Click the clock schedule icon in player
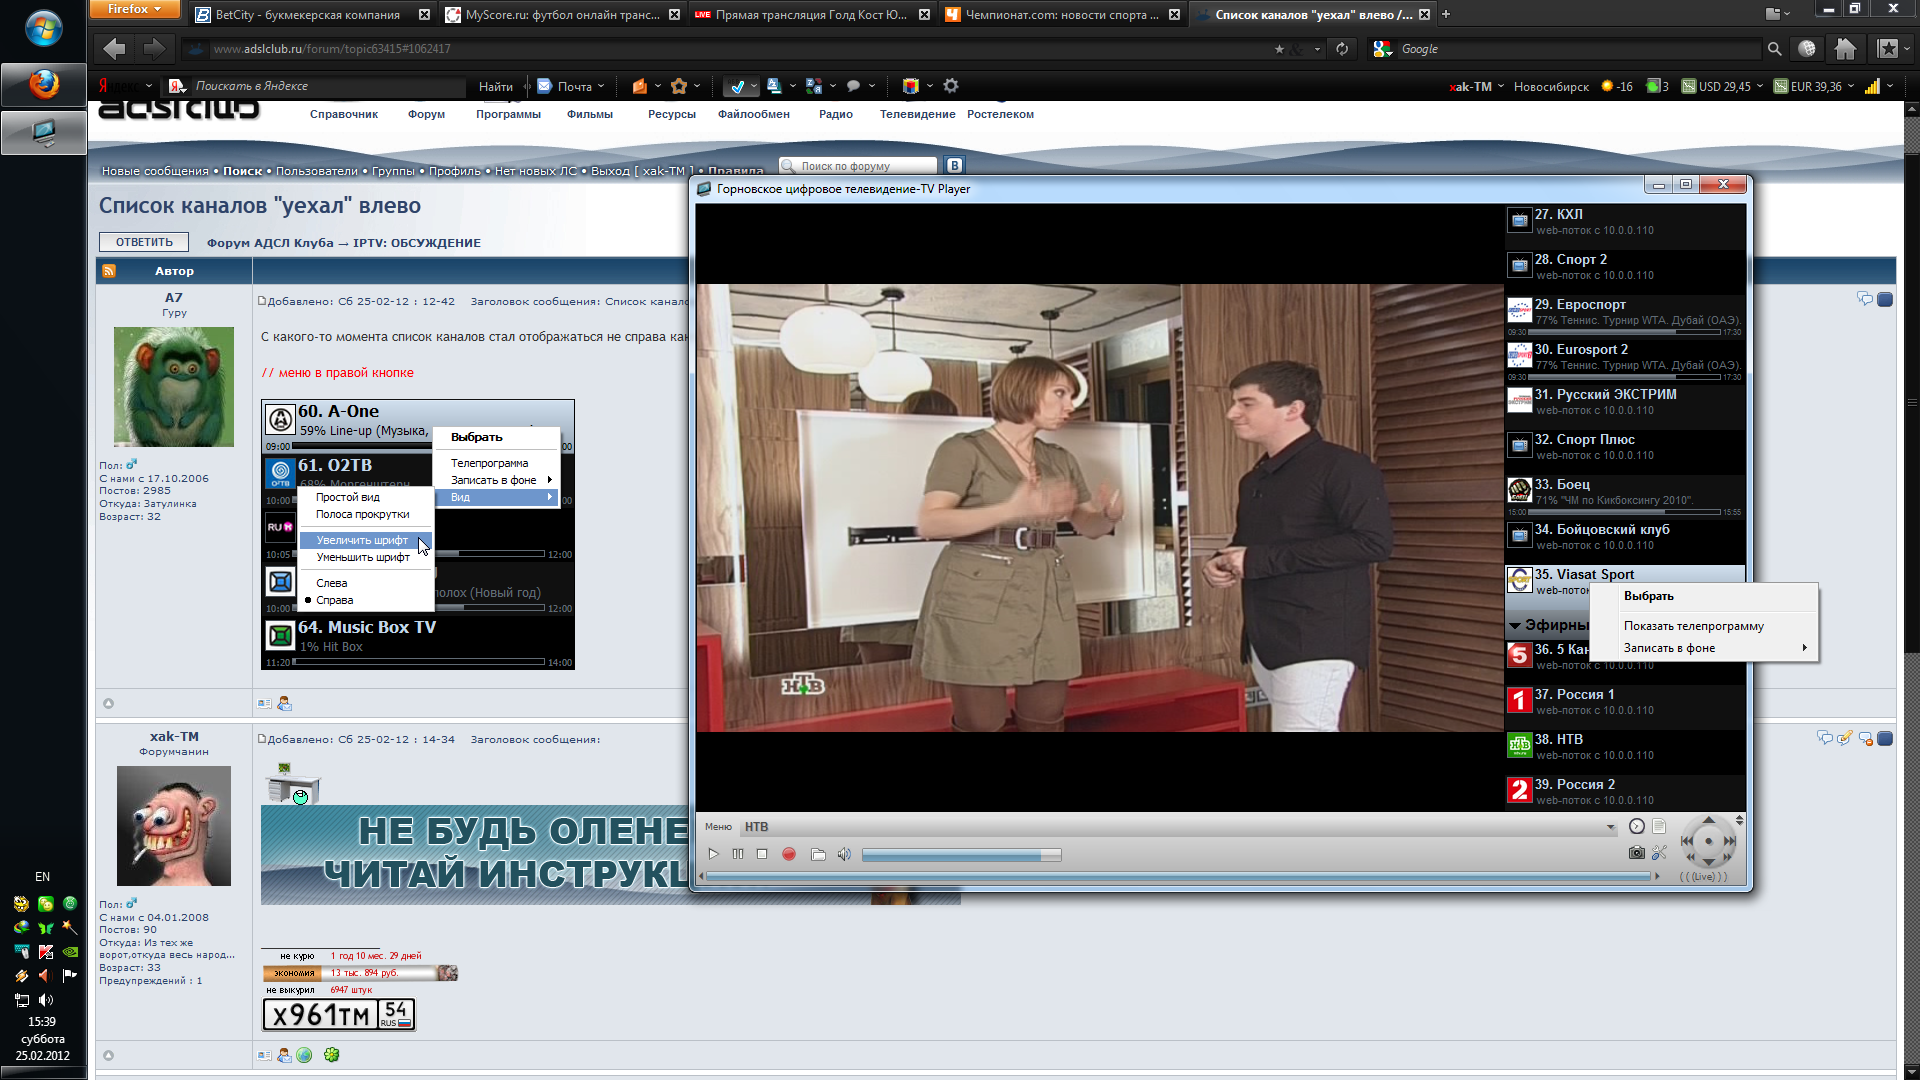The width and height of the screenshot is (1920, 1080). (1636, 826)
